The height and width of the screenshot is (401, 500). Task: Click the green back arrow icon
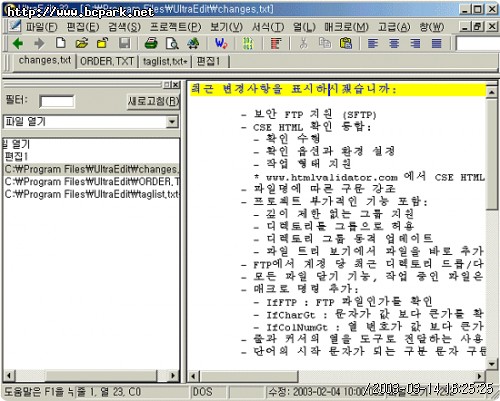[x=18, y=43]
